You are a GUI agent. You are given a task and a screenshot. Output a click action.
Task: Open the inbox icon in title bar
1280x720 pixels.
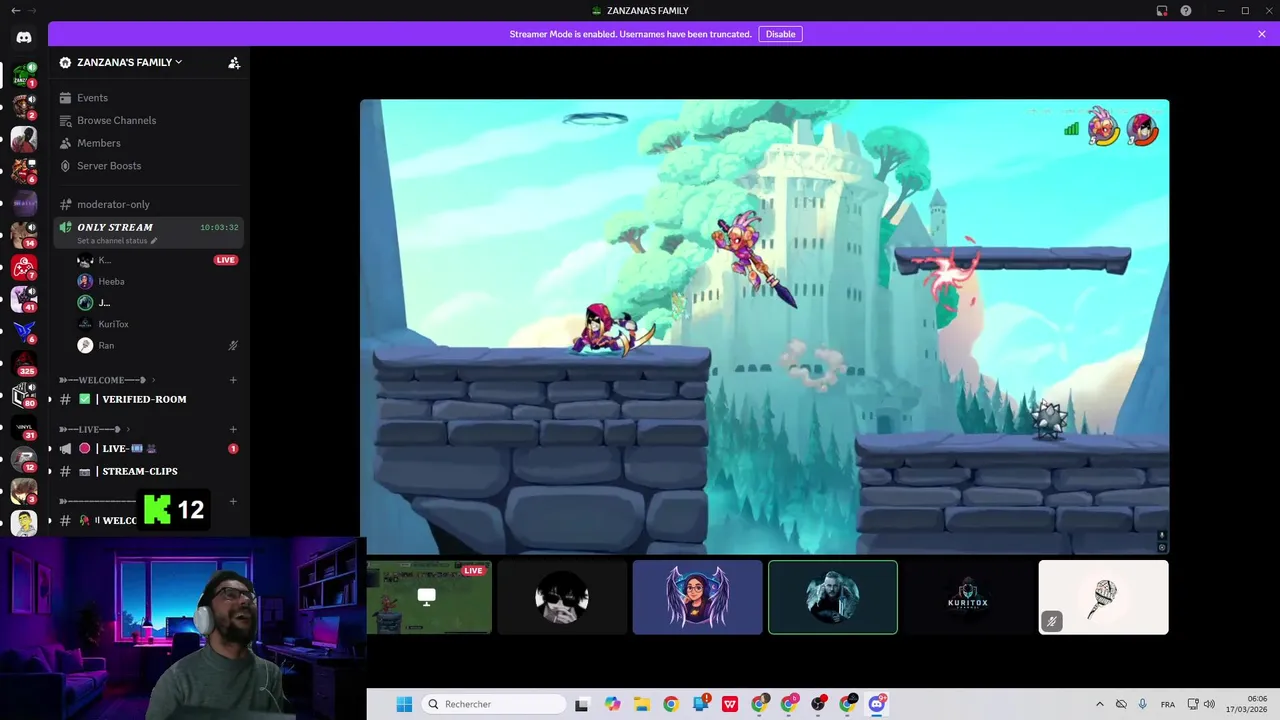1162,11
